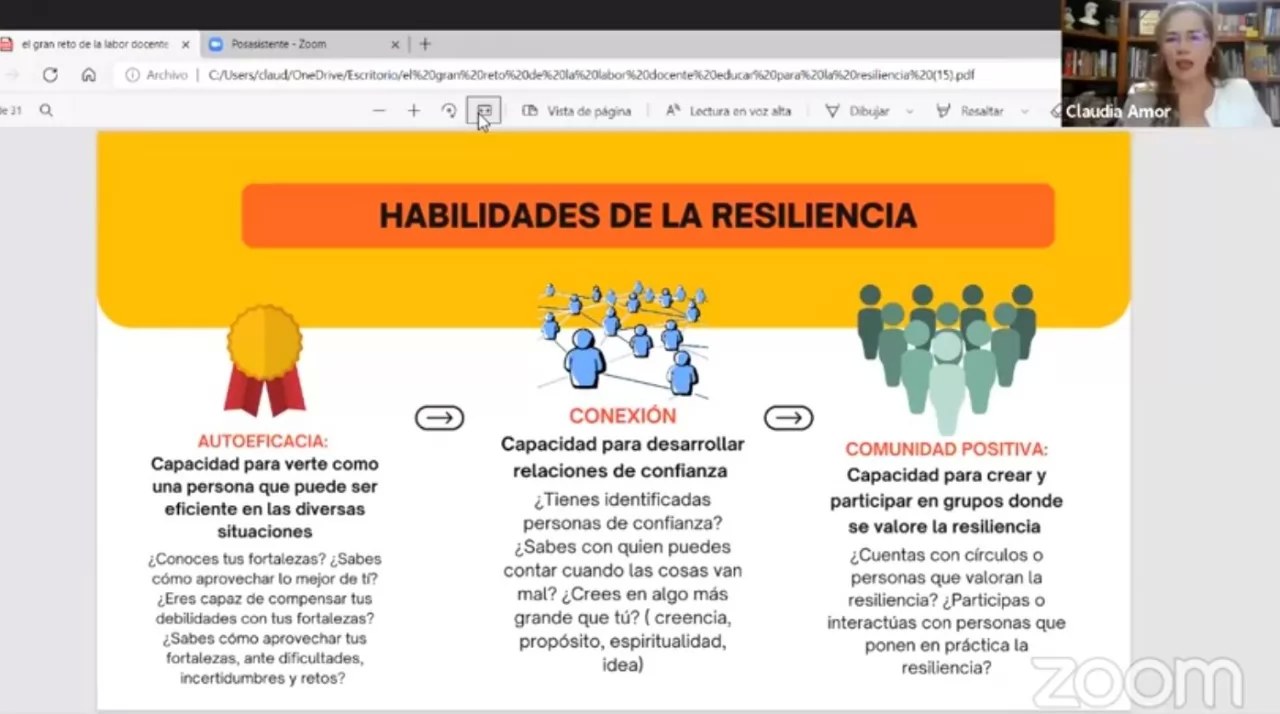
Task: Rotate the PDF page
Action: click(448, 110)
